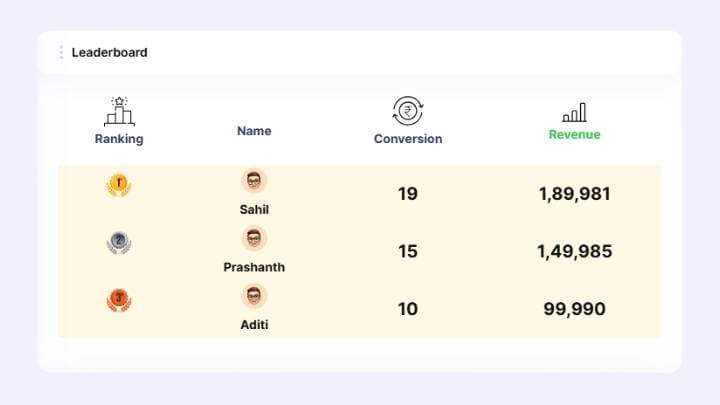
Task: Click revenue value 1,89,981
Action: (x=574, y=194)
